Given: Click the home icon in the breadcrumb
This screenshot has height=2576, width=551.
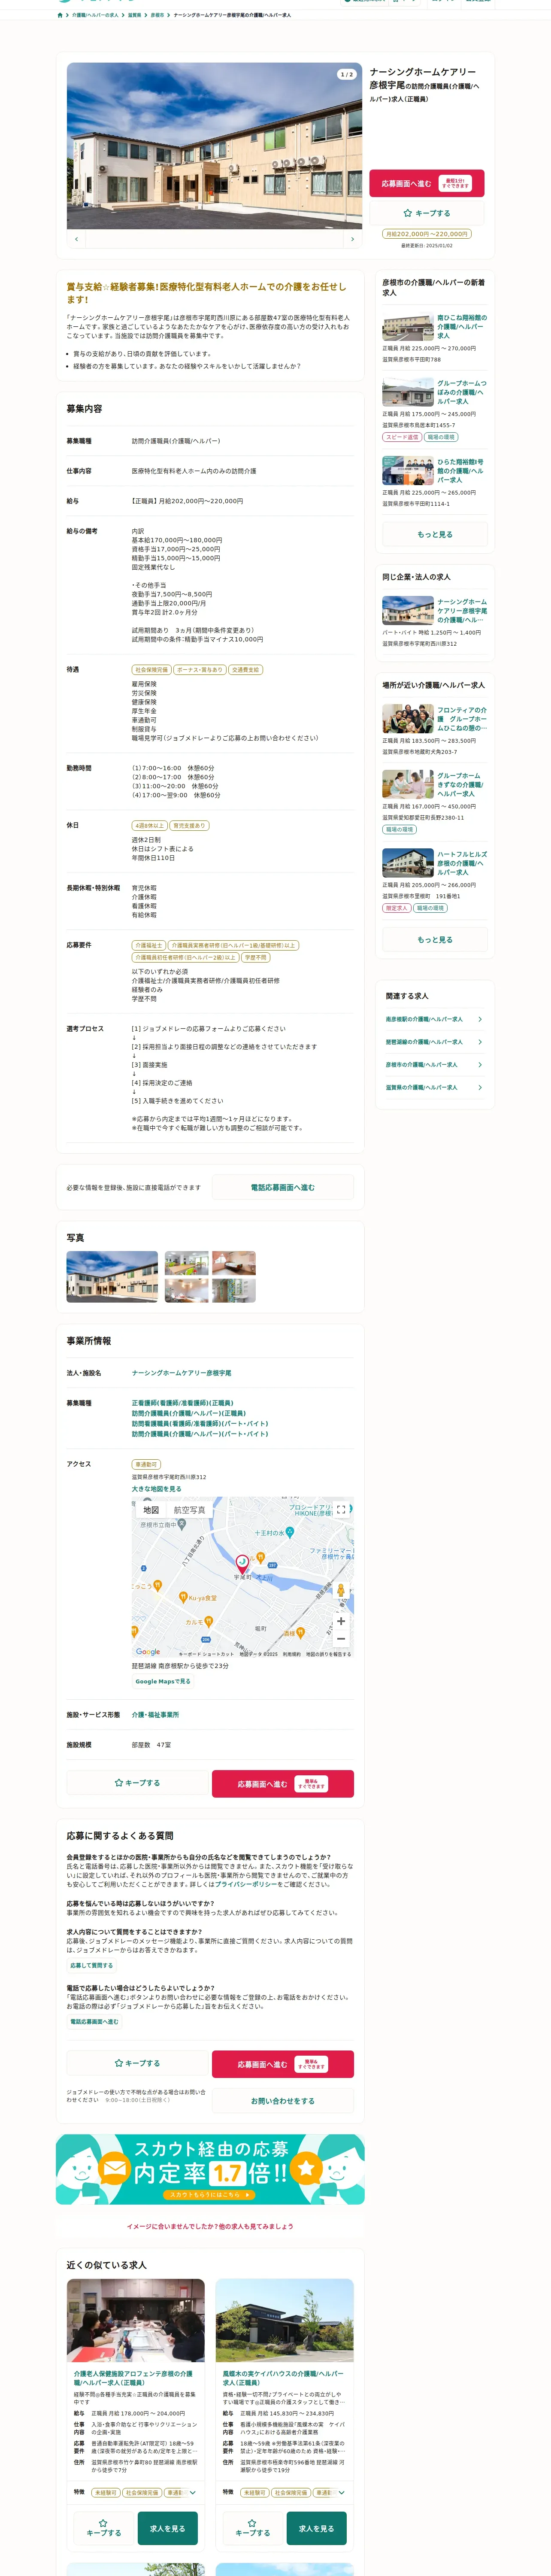Looking at the screenshot, I should [x=60, y=15].
